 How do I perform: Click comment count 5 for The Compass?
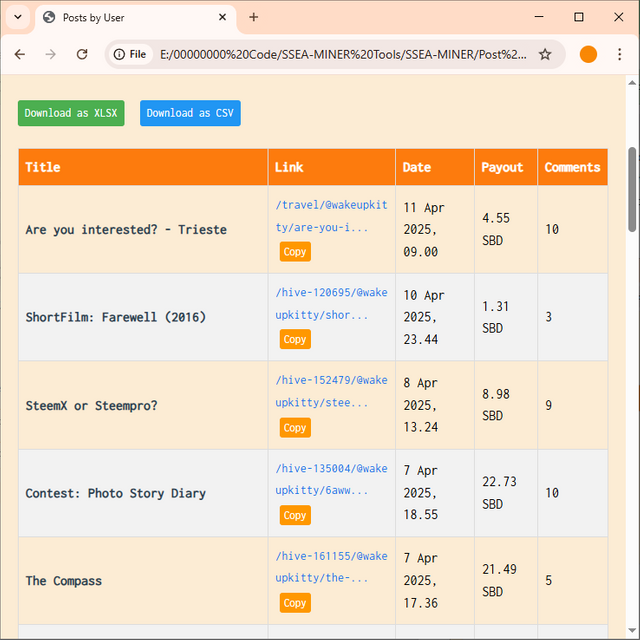click(549, 580)
